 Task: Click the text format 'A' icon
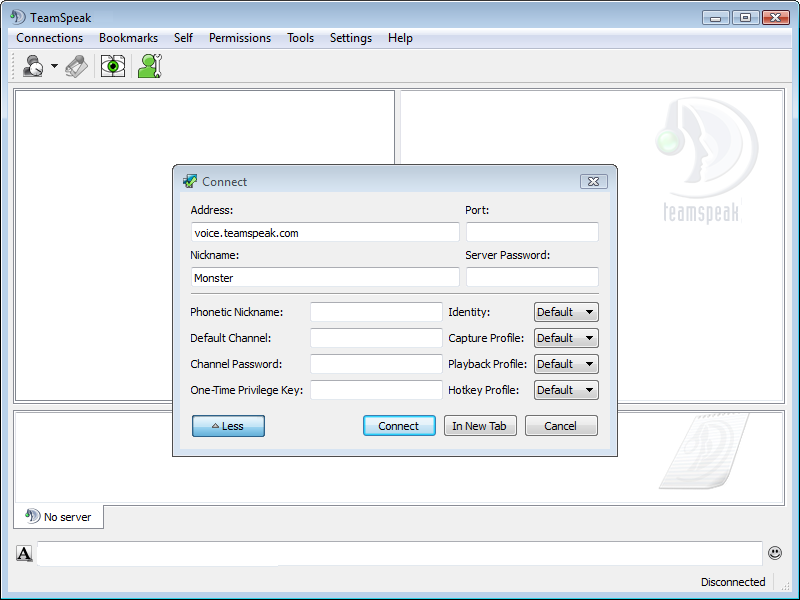(x=24, y=553)
